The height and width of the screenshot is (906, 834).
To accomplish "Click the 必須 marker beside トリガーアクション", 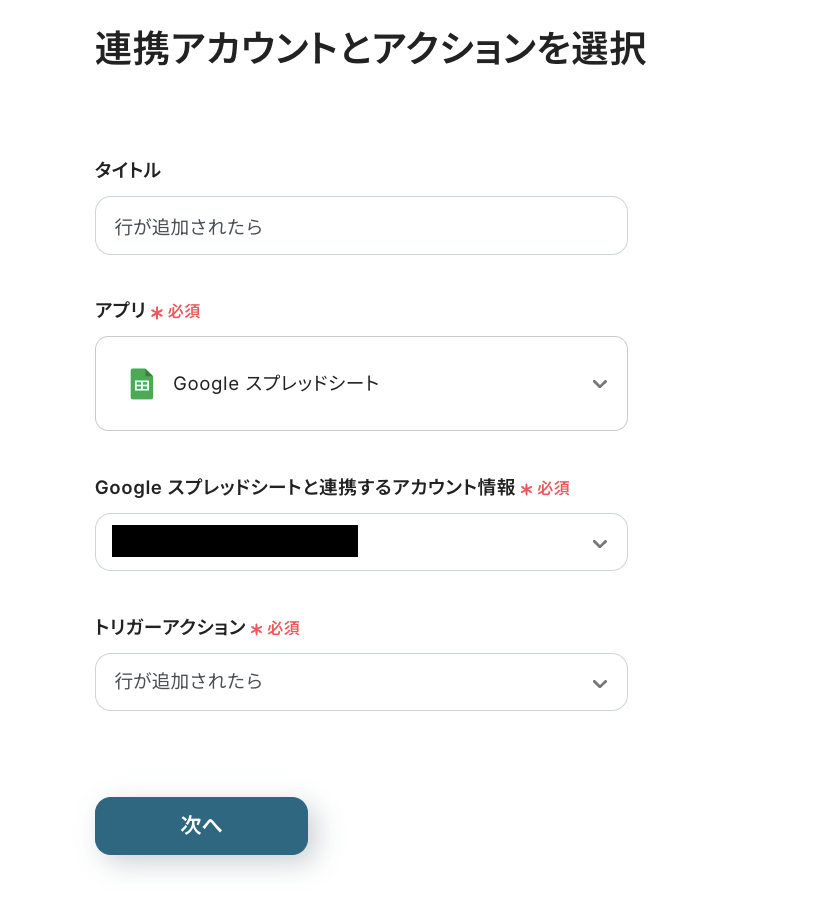I will 283,628.
